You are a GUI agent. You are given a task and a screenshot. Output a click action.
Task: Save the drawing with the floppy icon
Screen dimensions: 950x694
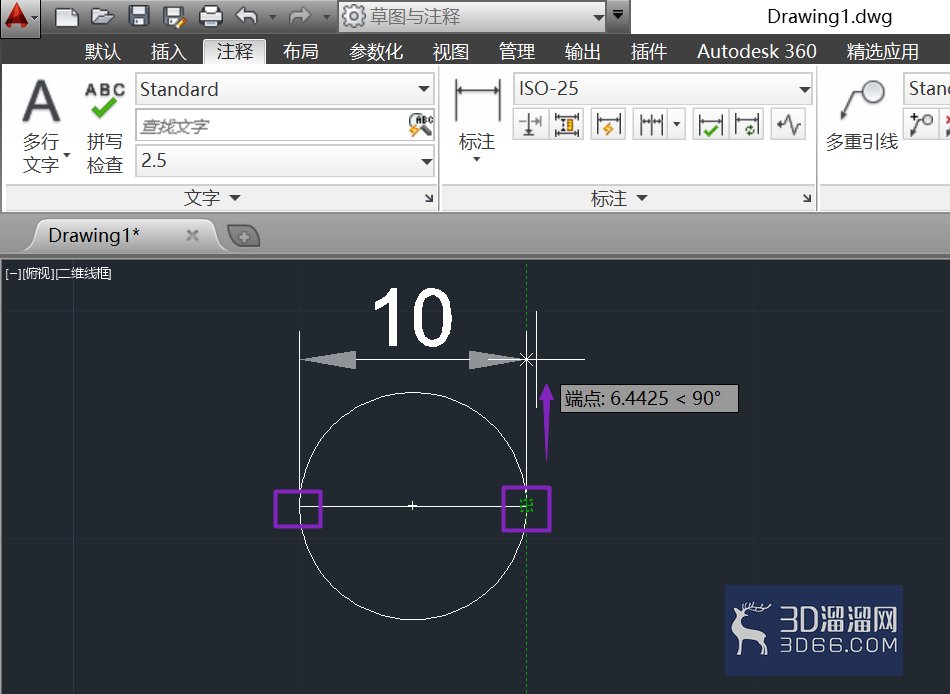[139, 16]
